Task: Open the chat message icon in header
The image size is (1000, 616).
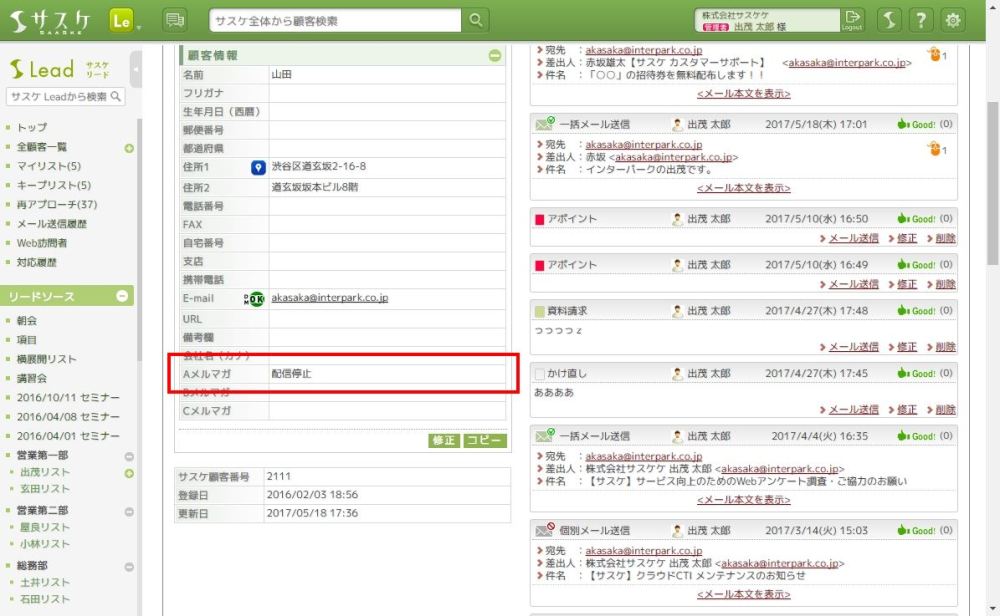Action: click(x=174, y=20)
